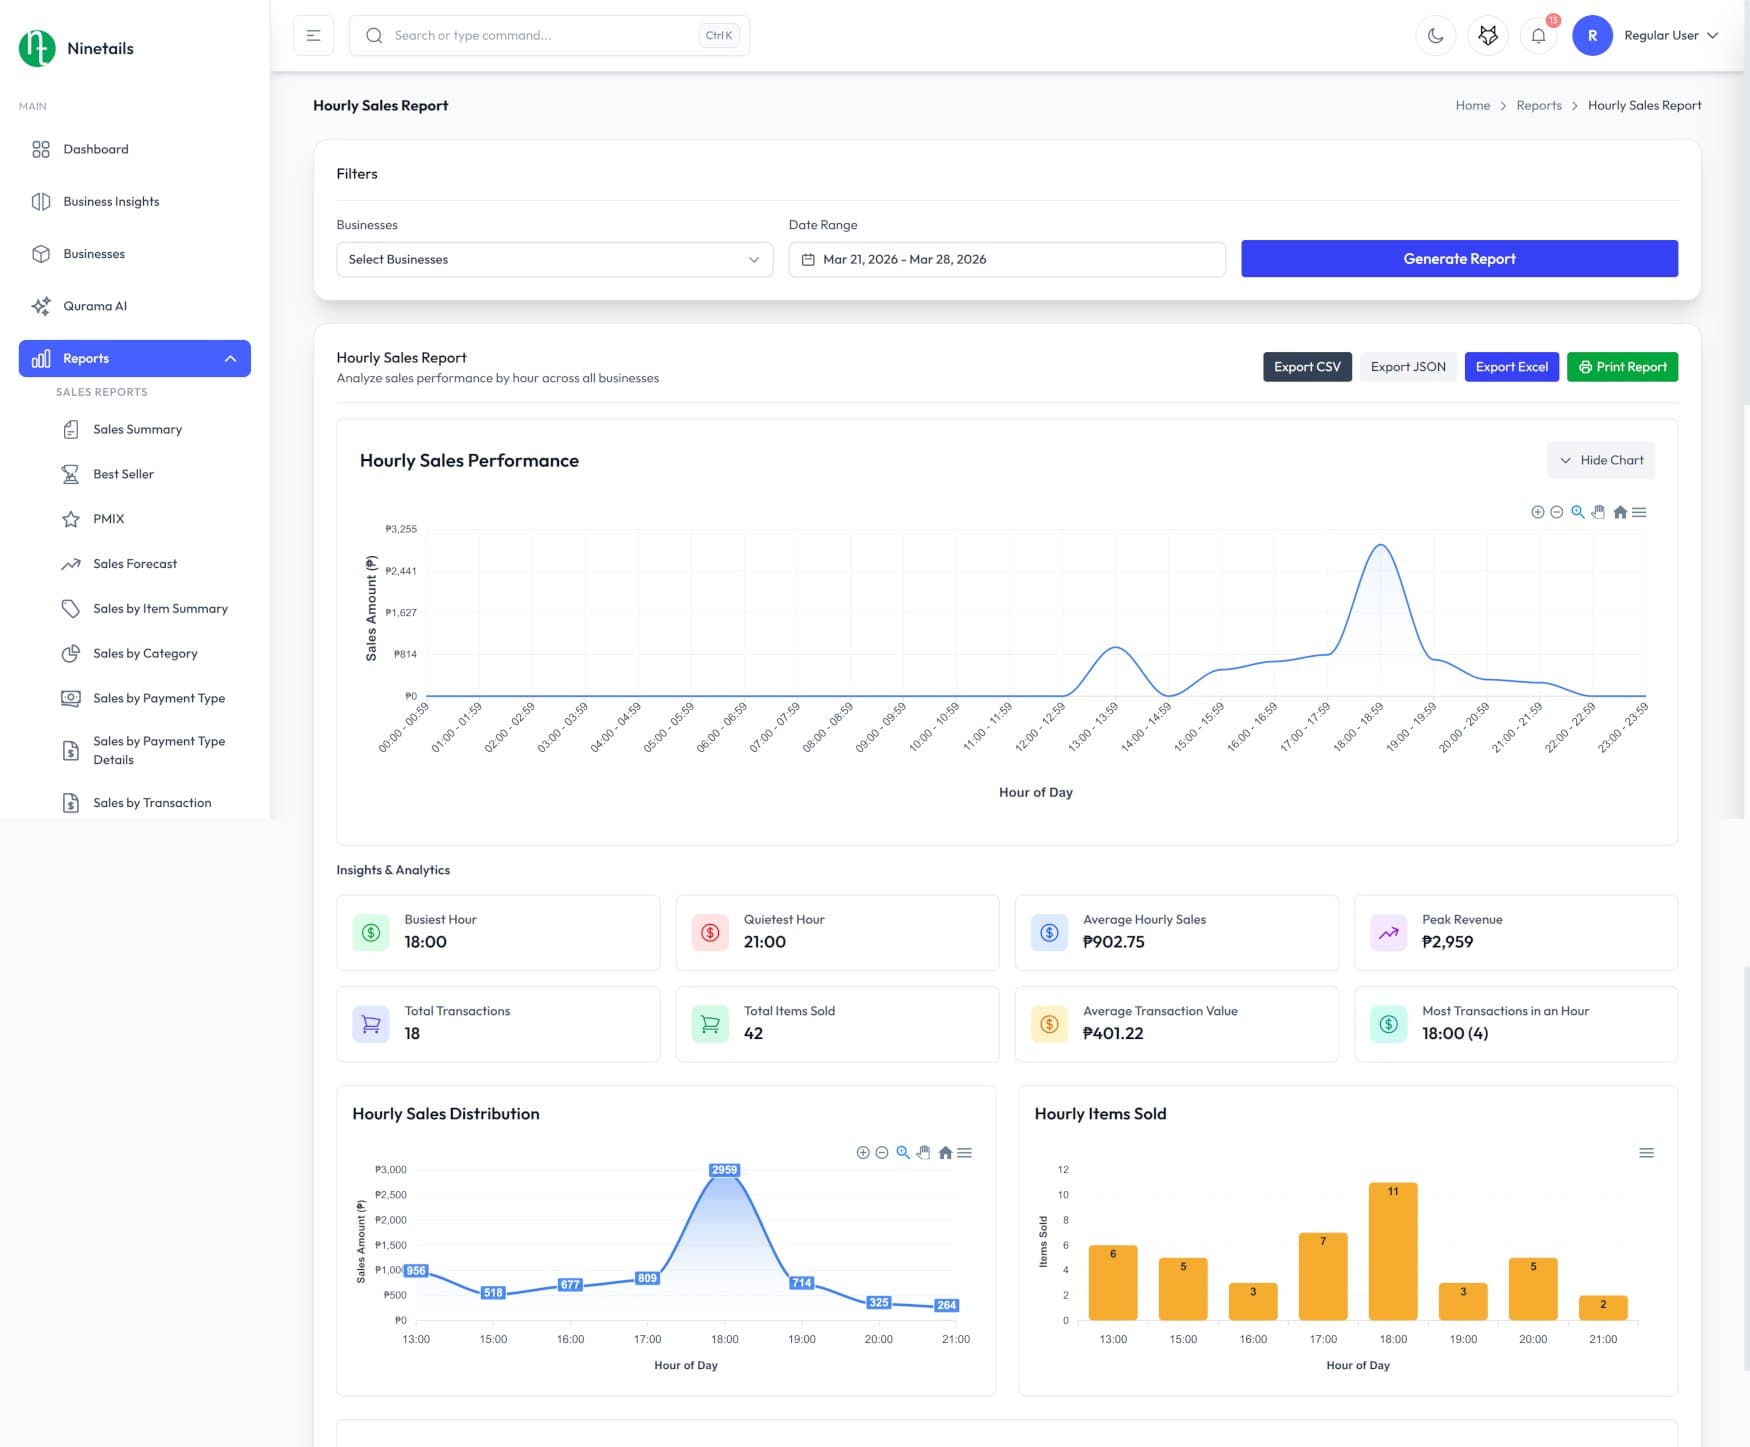Go to the Sales Forecast report

click(x=134, y=563)
